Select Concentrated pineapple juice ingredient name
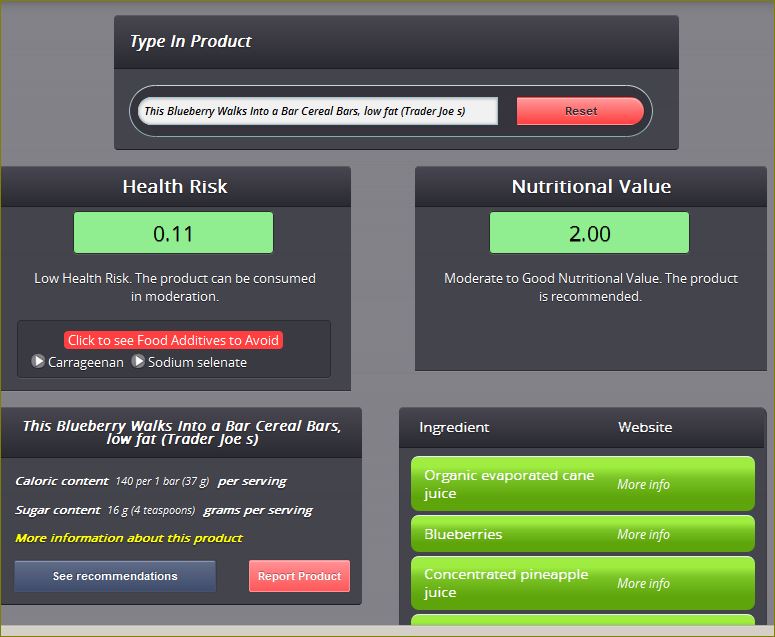This screenshot has height=637, width=775. 506,583
